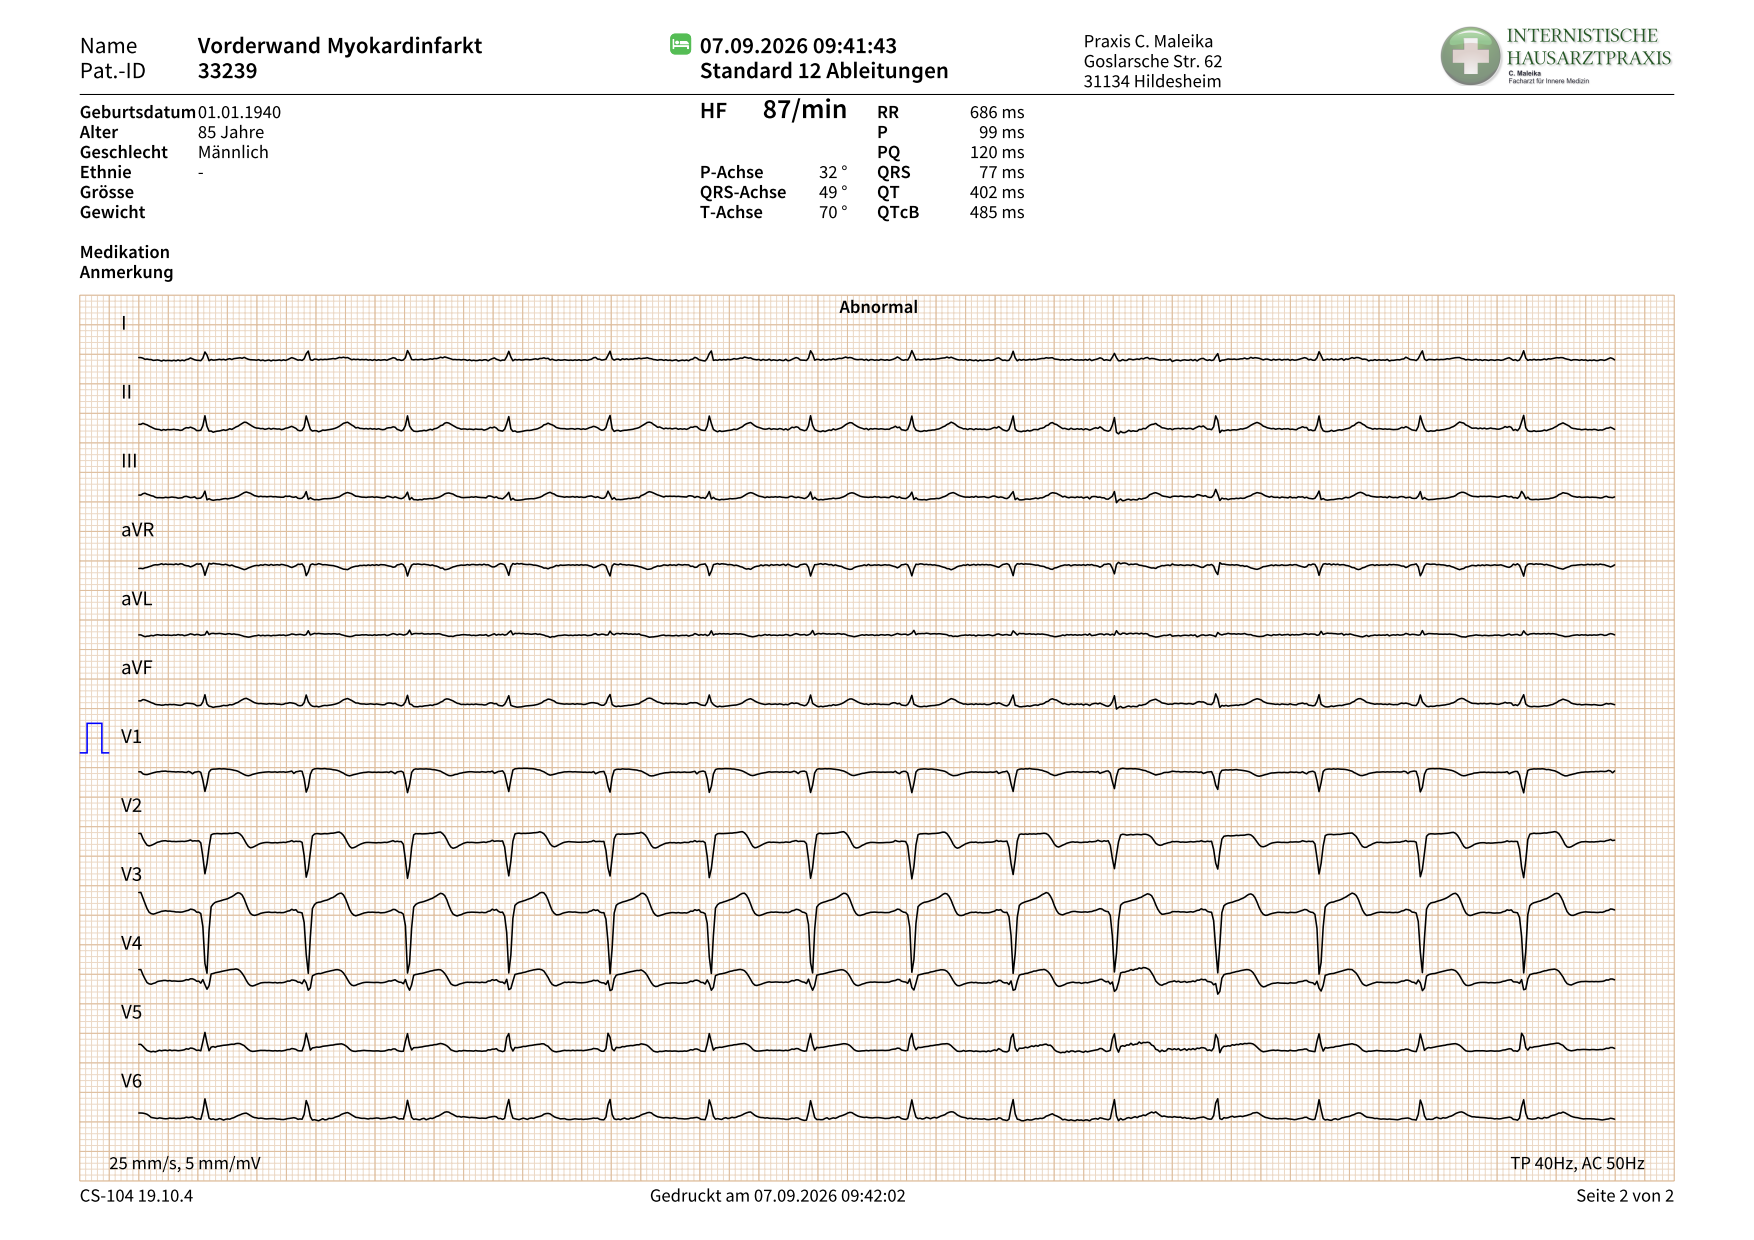This screenshot has height=1240, width=1754.
Task: Click the T-Achse value 70 °
Action: pyautogui.click(x=833, y=212)
